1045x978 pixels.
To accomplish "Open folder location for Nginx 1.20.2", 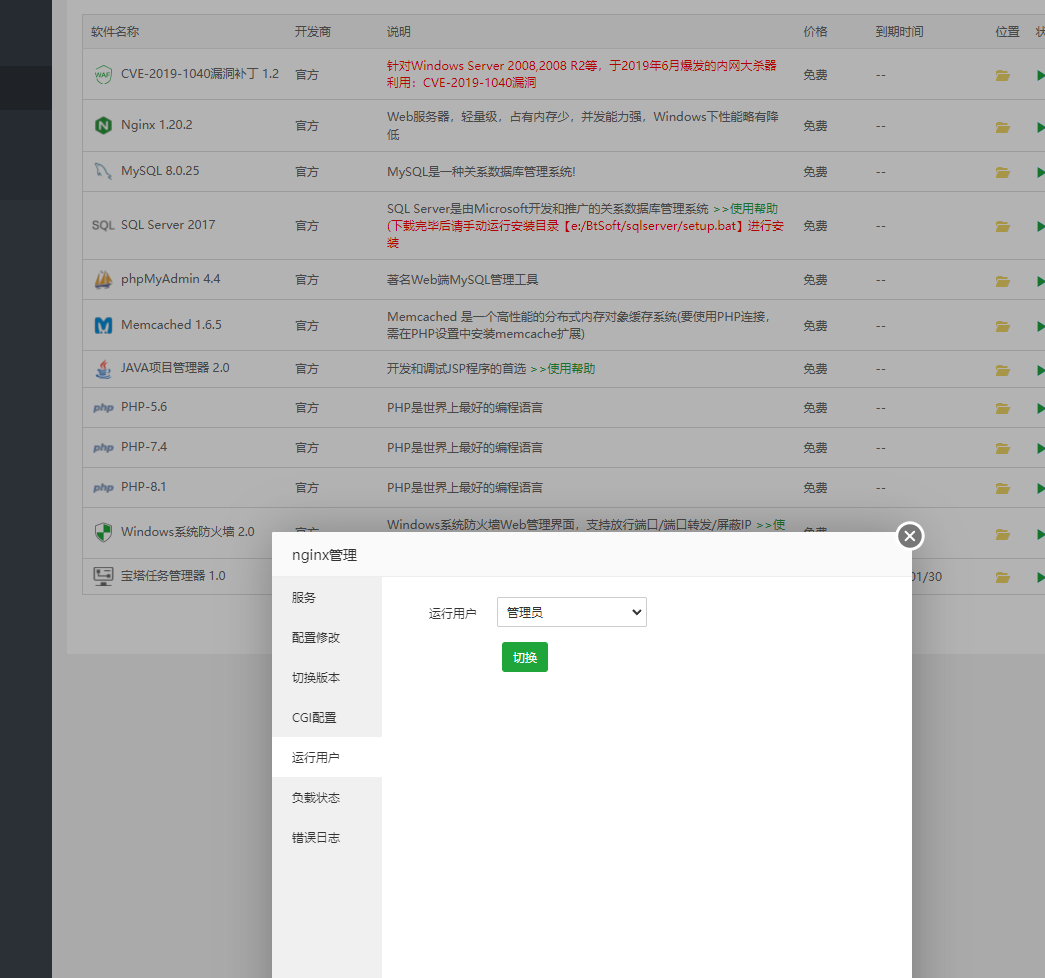I will [1002, 127].
